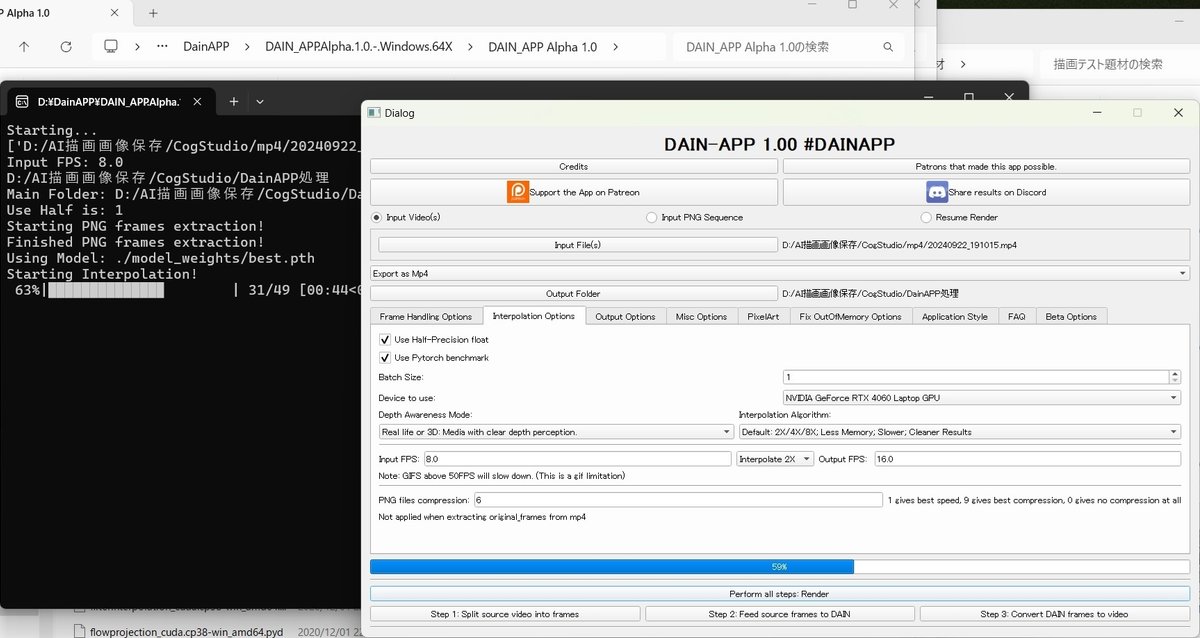Toggle Use Pytorch benchmark checkbox
The width and height of the screenshot is (1200, 638).
pos(385,358)
